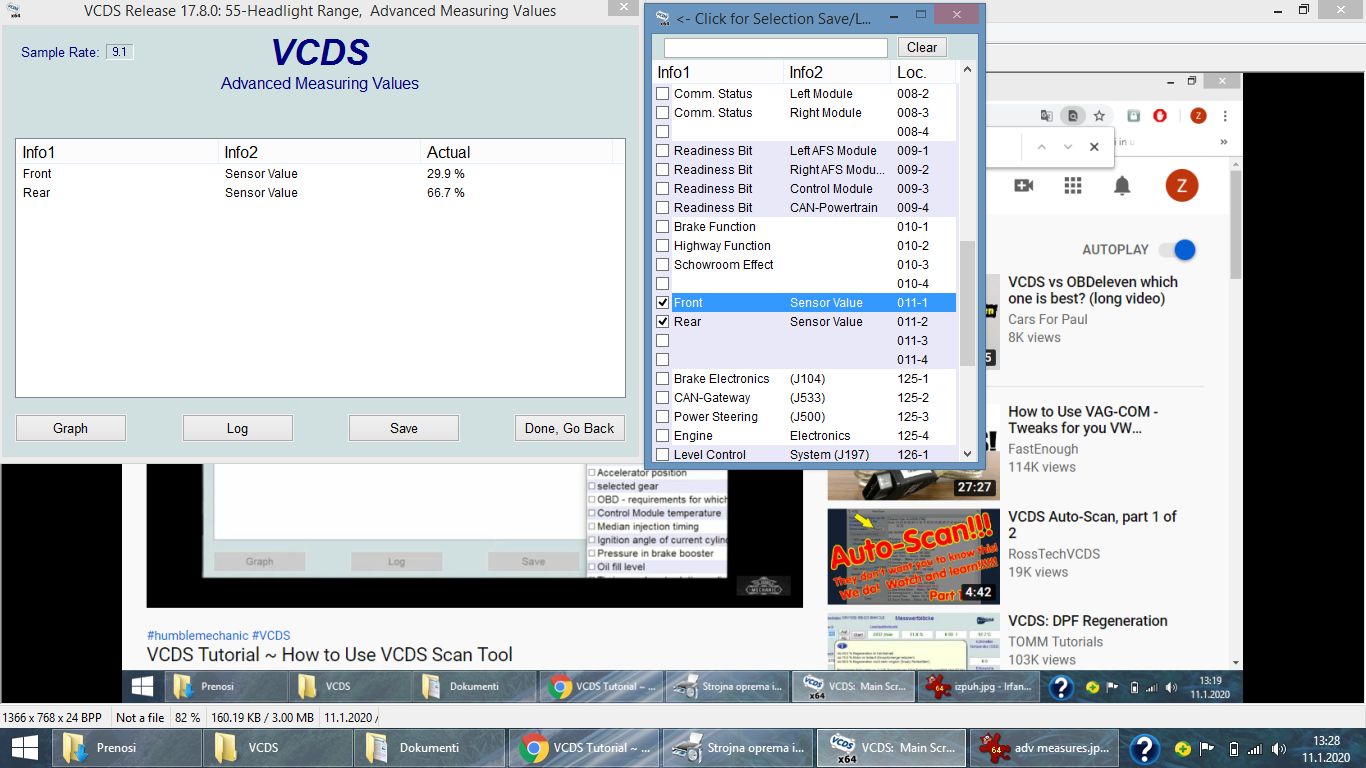Open the Auto-Scan 4:42 video thumbnail
The width and height of the screenshot is (1366, 768).
(x=912, y=556)
